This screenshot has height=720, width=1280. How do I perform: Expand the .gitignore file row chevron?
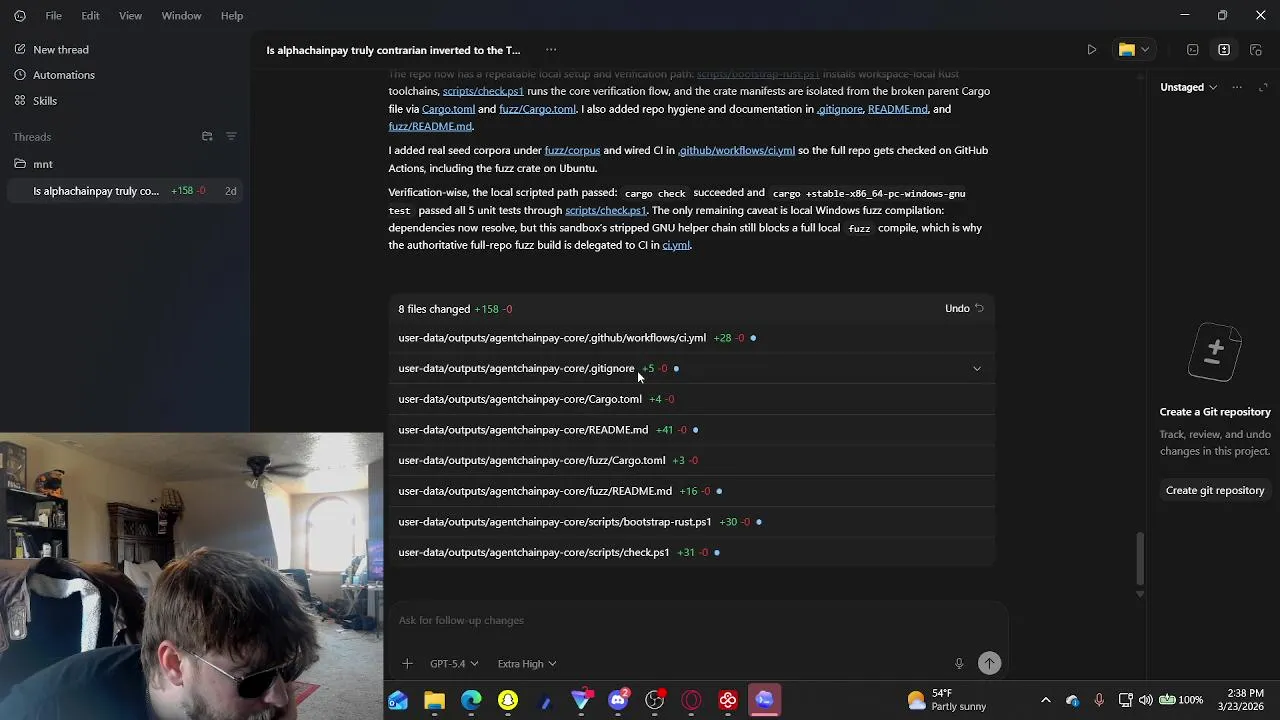977,369
